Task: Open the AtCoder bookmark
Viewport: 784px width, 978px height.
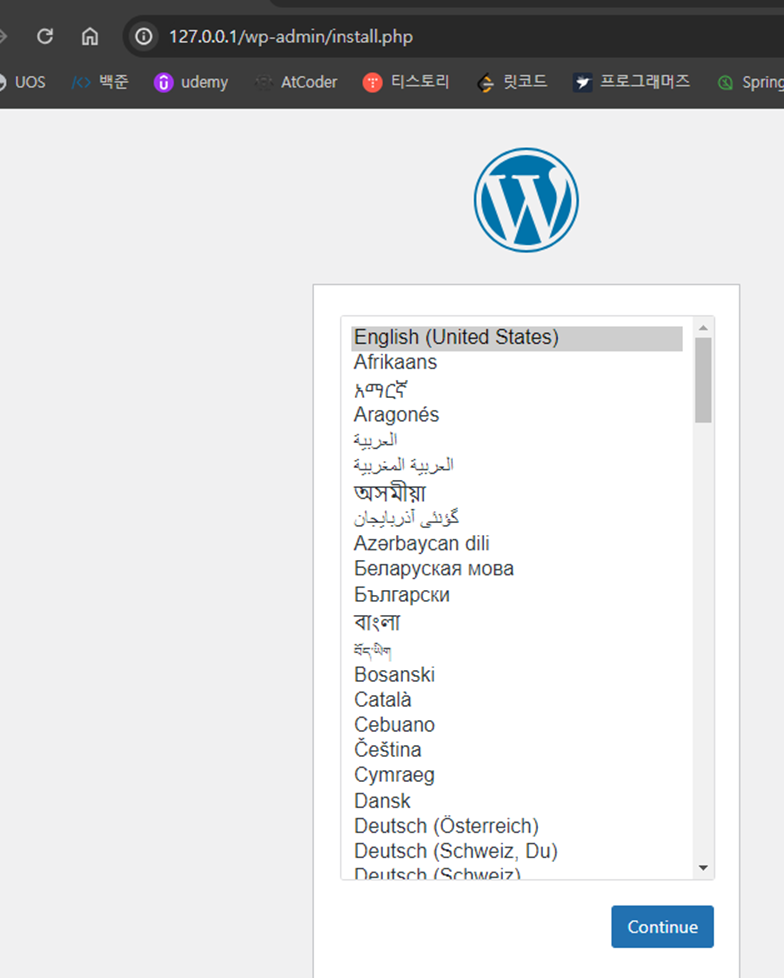Action: click(x=296, y=82)
